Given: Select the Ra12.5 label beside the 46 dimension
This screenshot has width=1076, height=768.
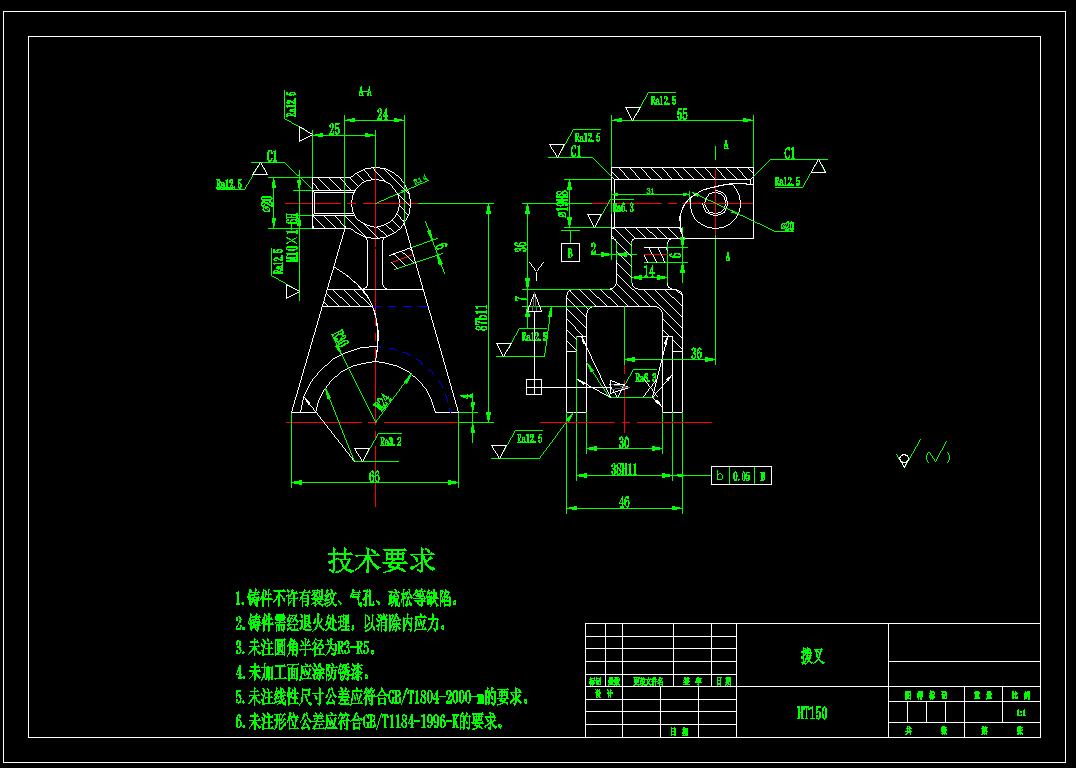Looking at the screenshot, I should [529, 438].
